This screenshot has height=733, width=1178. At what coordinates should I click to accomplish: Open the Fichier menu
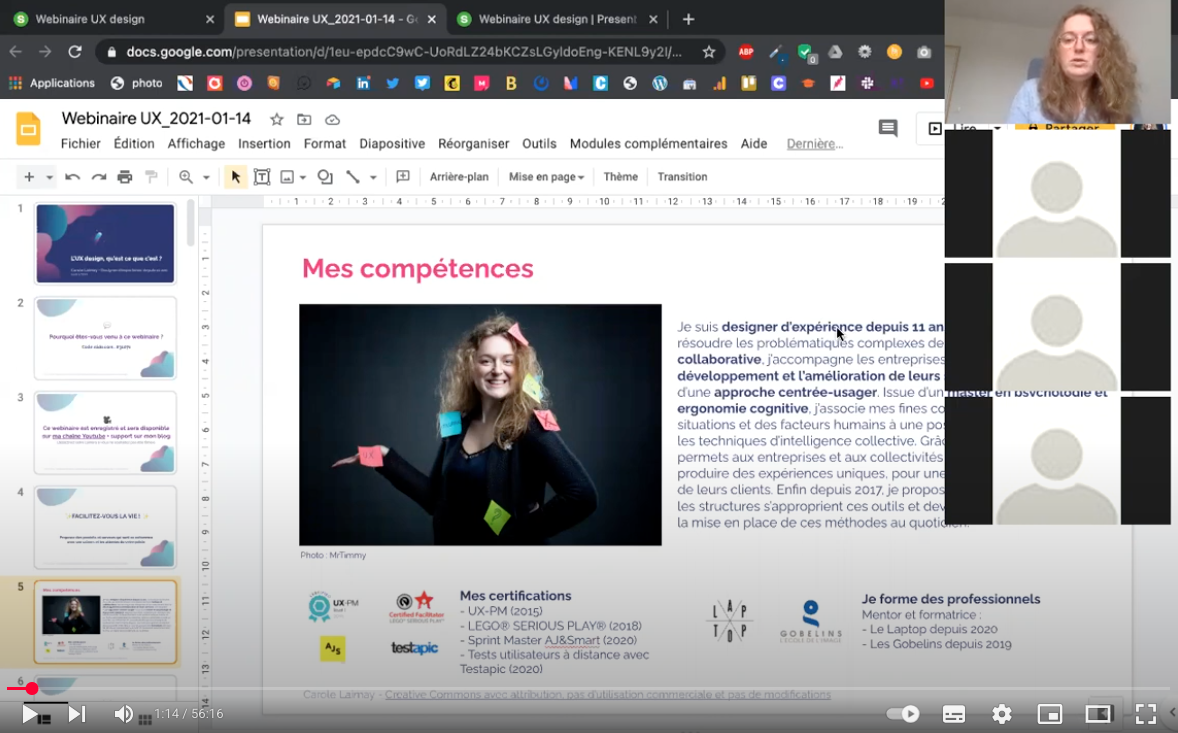80,143
